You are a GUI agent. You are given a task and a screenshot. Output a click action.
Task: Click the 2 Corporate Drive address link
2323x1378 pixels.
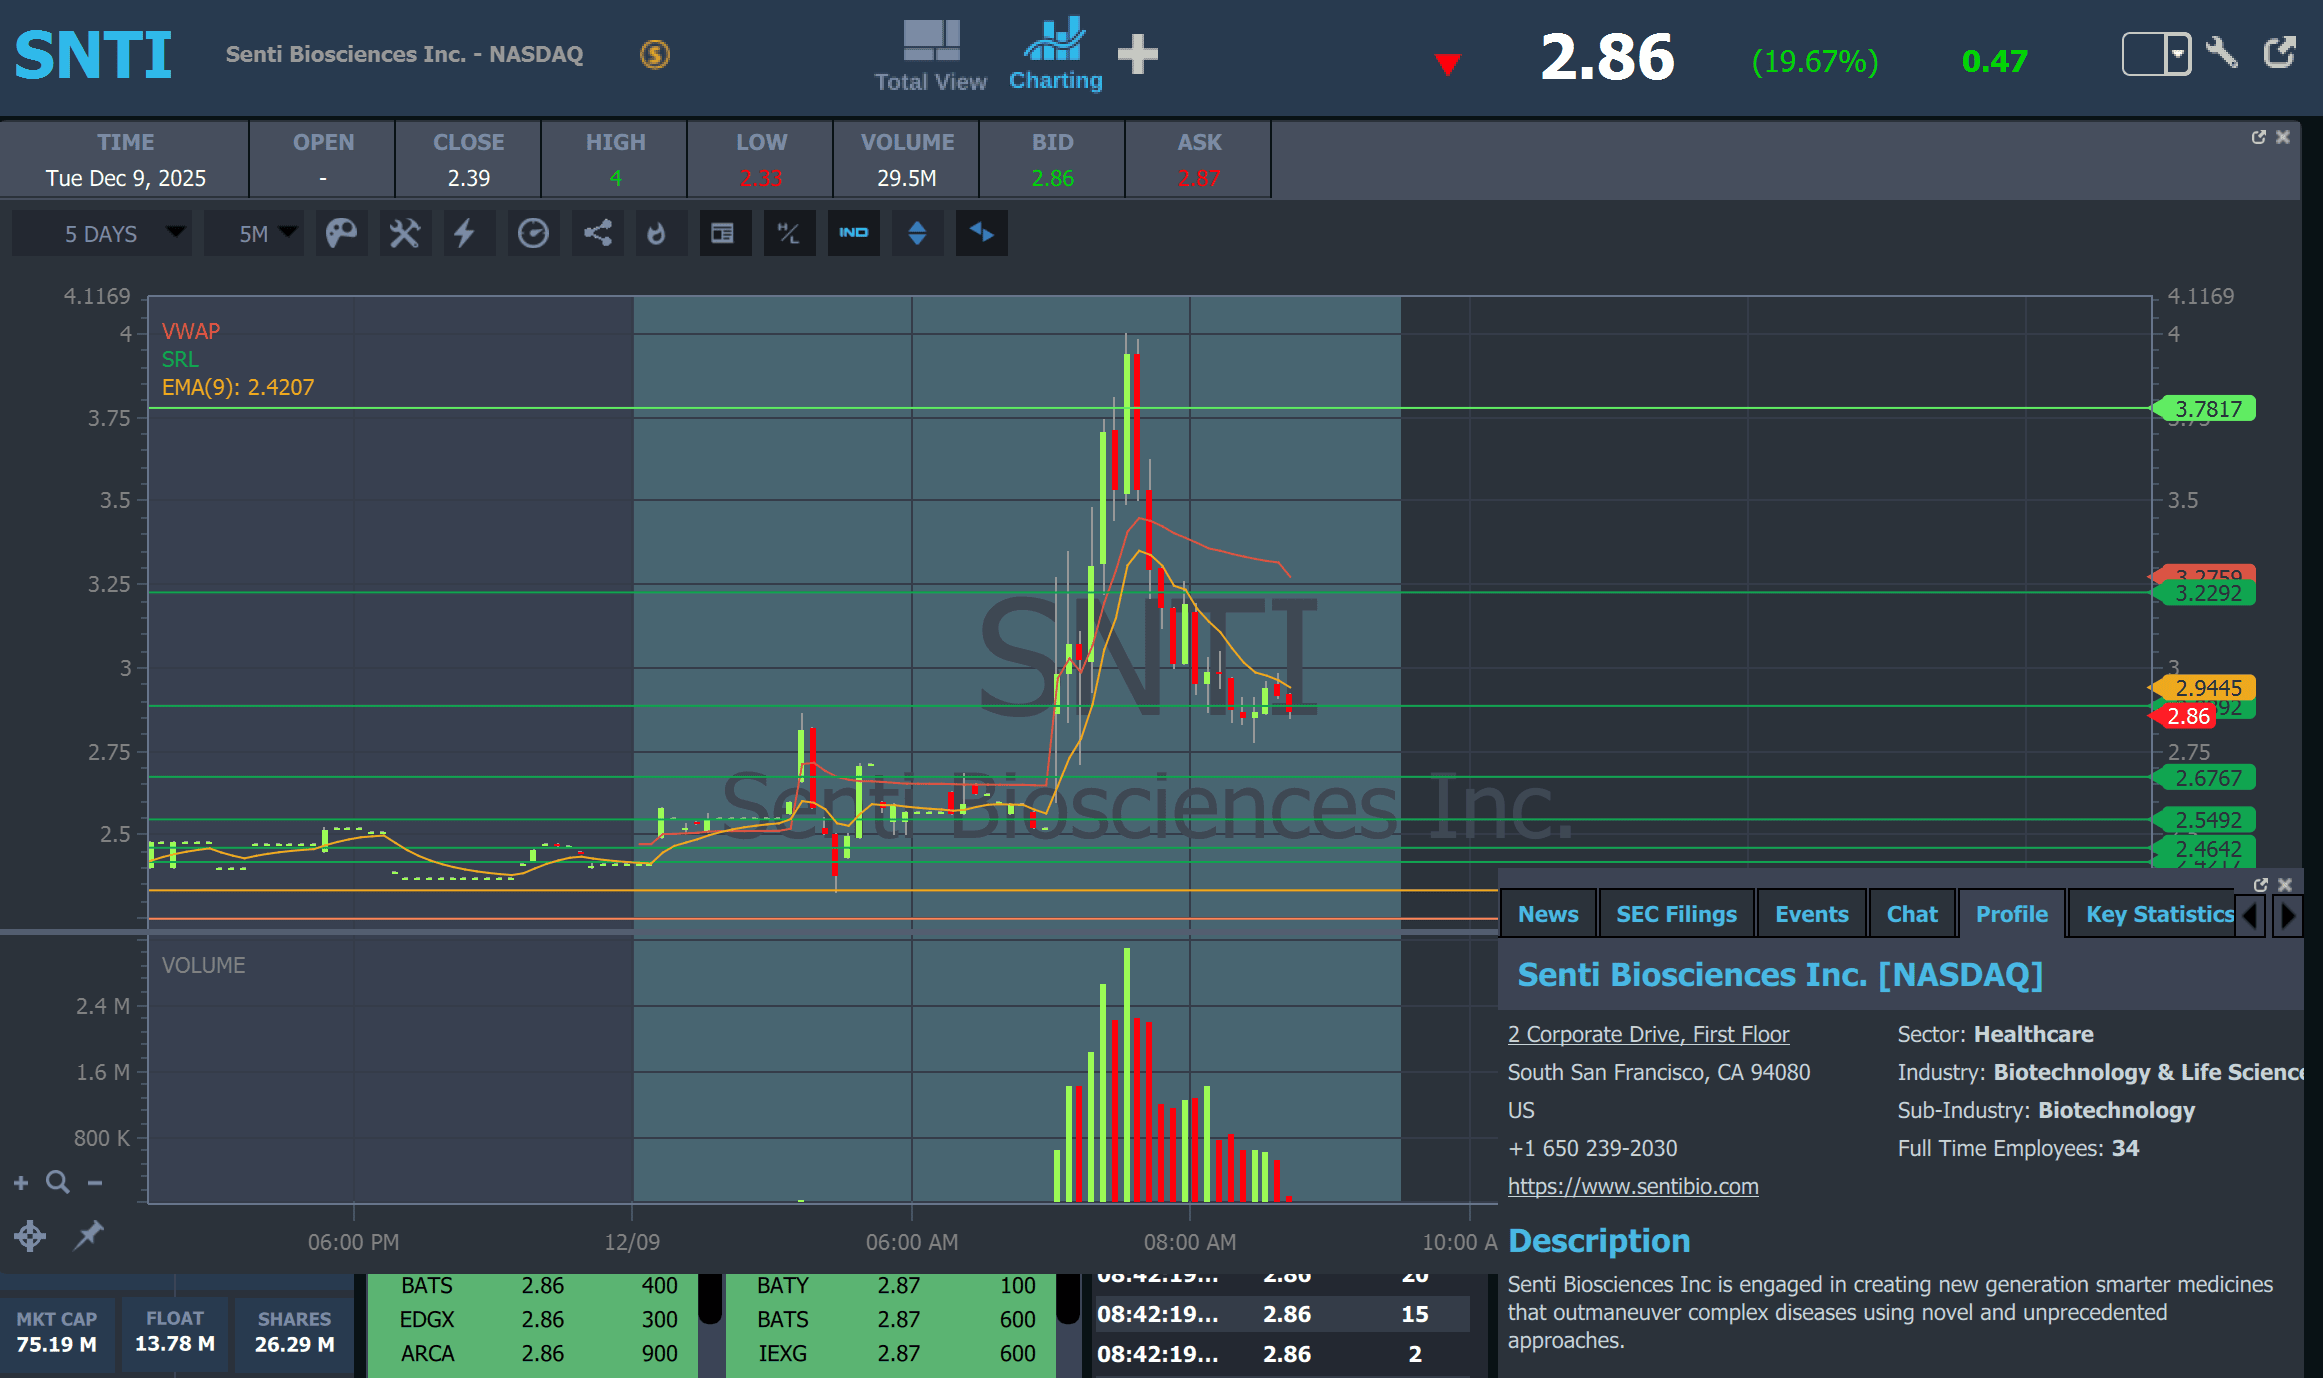pos(1648,1034)
